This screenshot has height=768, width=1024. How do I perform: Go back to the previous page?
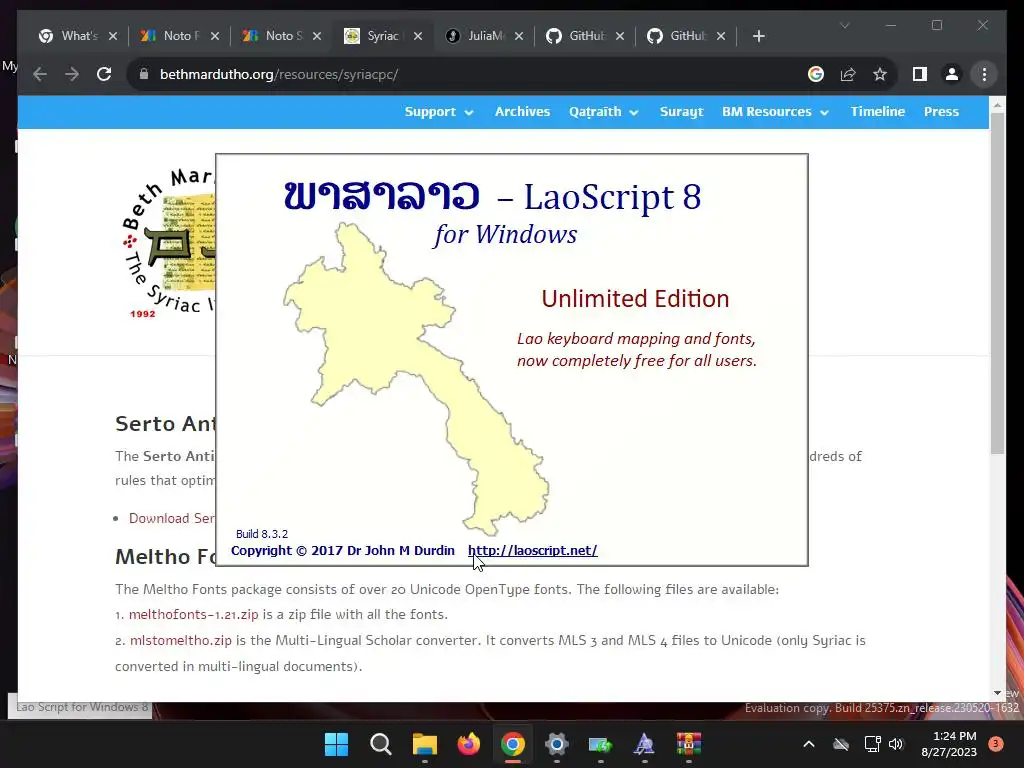point(40,74)
